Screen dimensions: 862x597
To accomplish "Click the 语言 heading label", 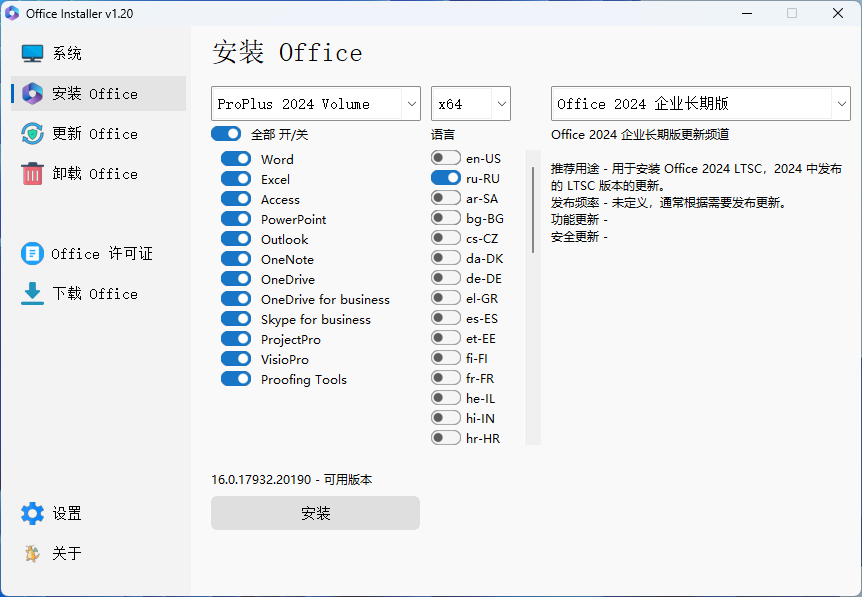I will point(443,134).
